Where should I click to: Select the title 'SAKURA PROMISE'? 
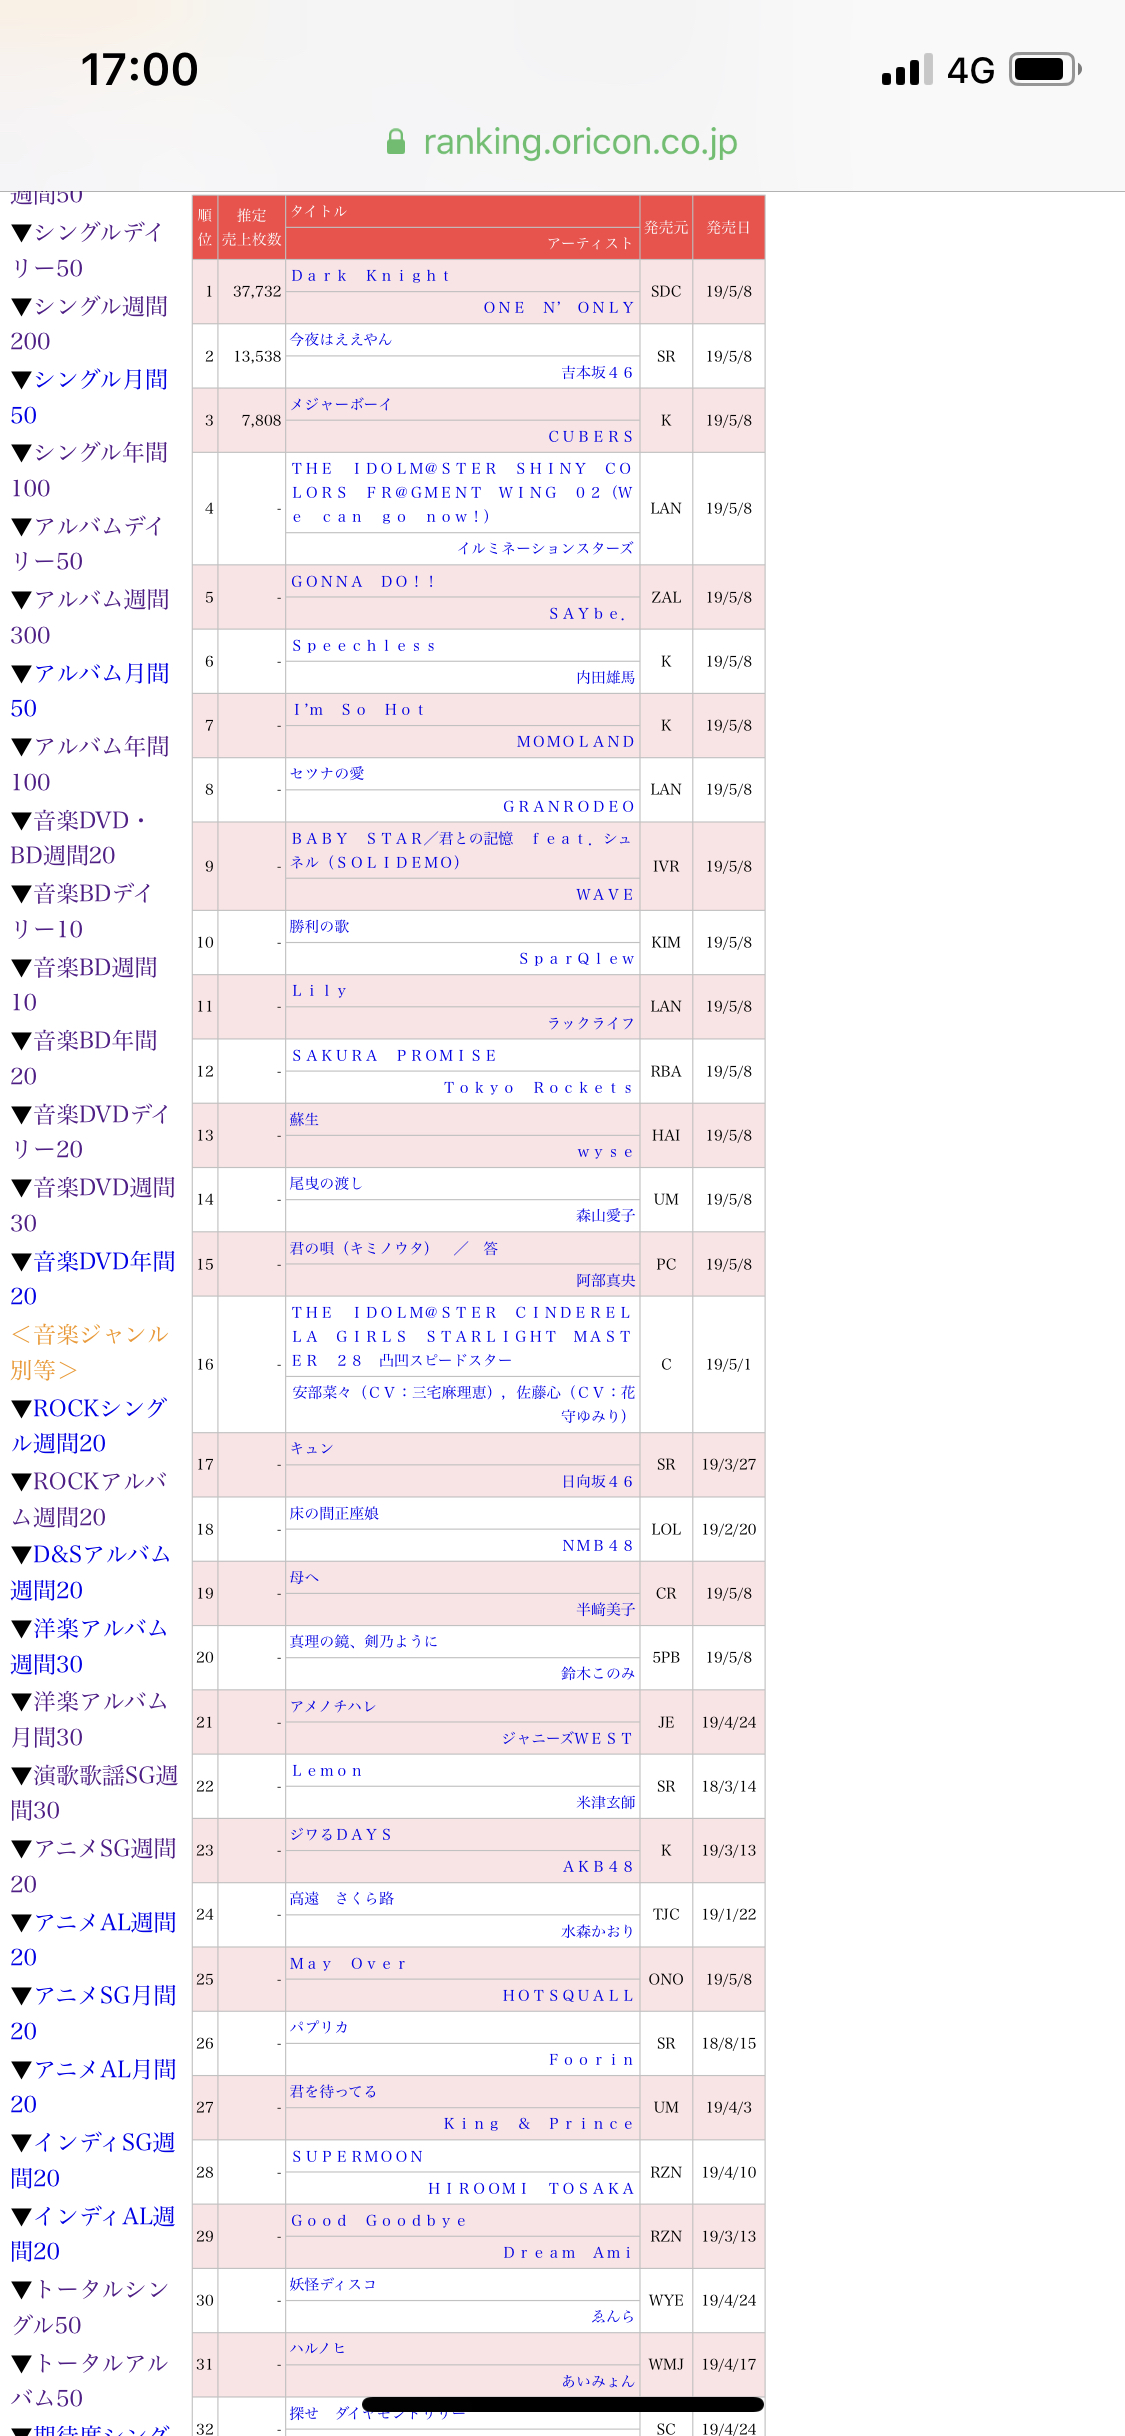coord(394,1056)
